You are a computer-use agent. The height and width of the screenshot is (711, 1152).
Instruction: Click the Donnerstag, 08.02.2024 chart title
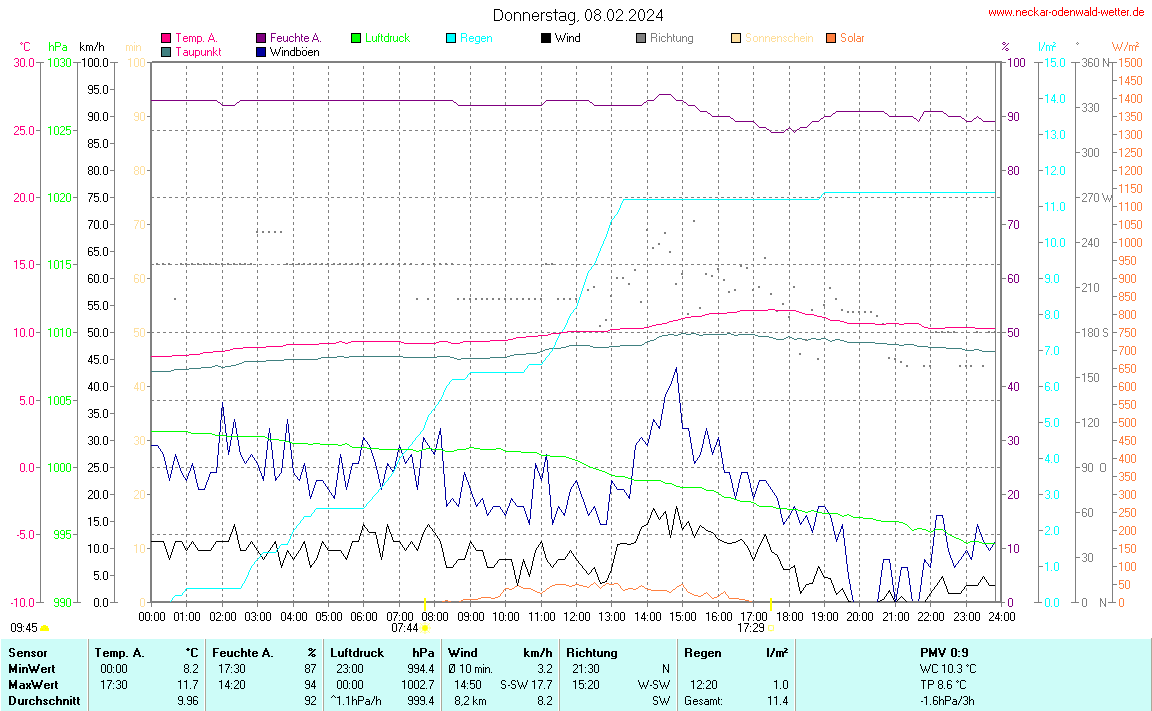coord(577,15)
